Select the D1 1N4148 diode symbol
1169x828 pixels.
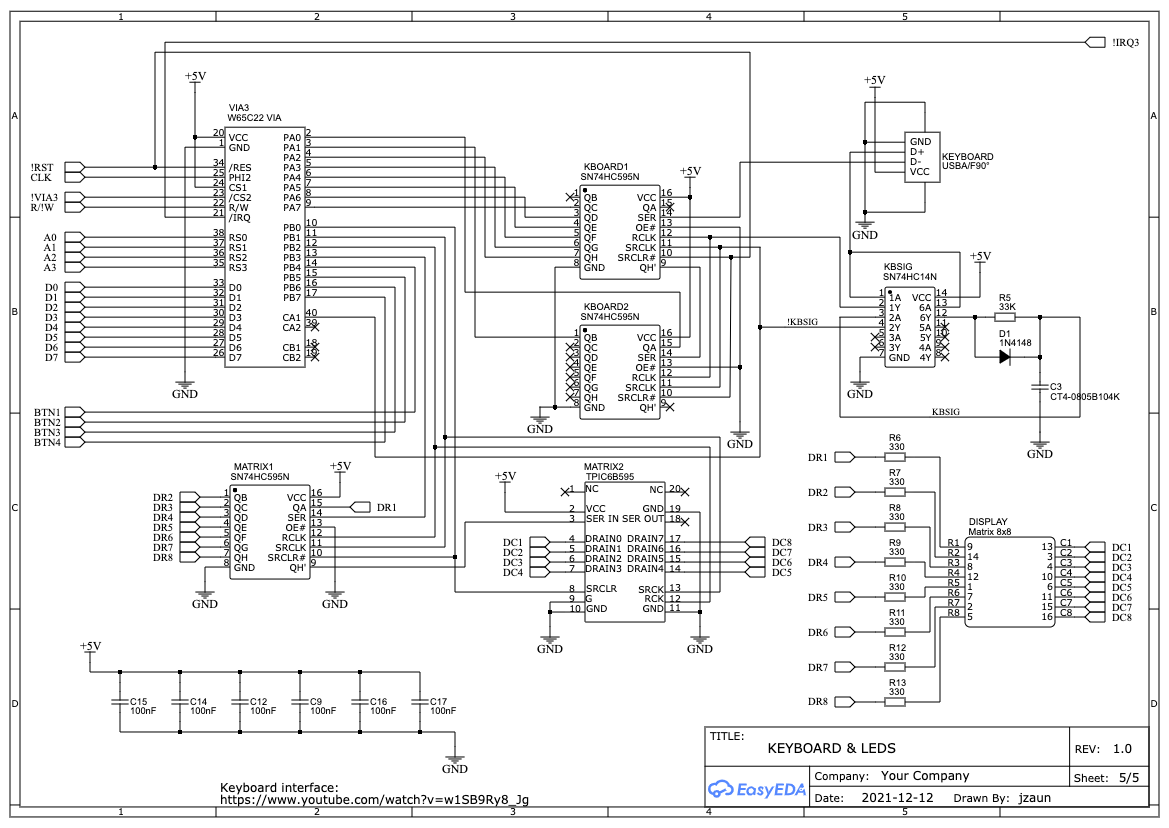1006,356
